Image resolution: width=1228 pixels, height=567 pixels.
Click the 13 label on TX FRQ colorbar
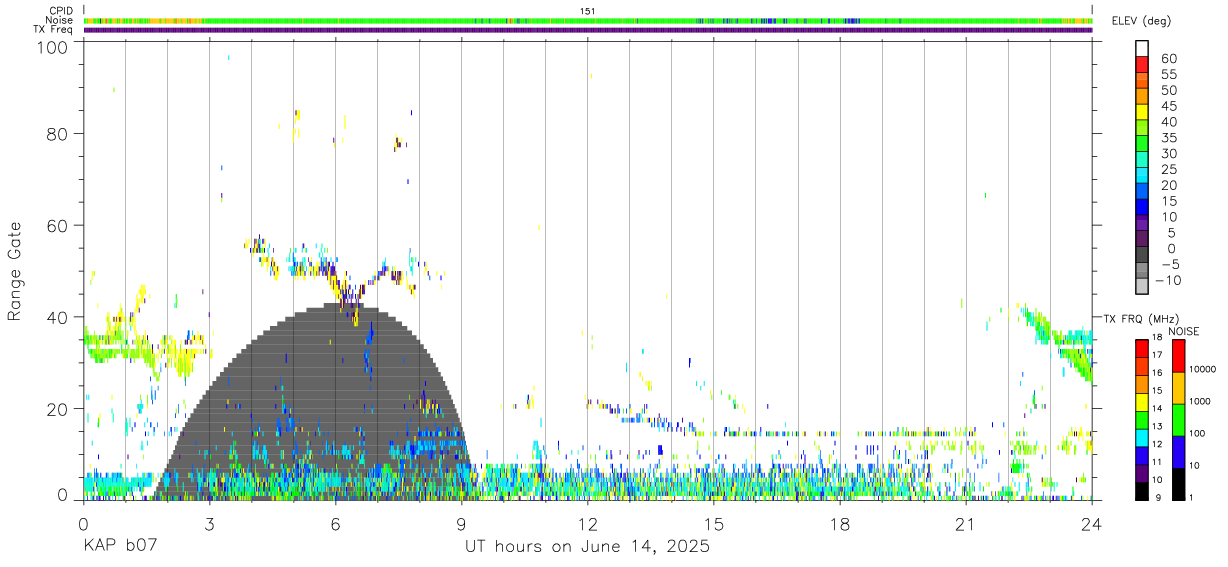tap(1158, 427)
